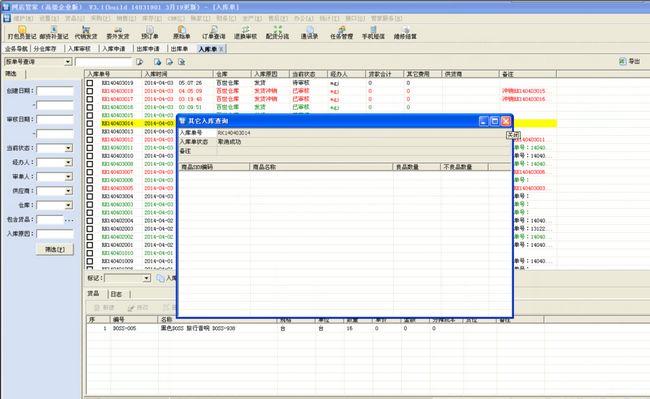Screen dimensions: 650x399
Task: Open the 代销发货 toolbar icon
Action: pyautogui.click(x=86, y=32)
